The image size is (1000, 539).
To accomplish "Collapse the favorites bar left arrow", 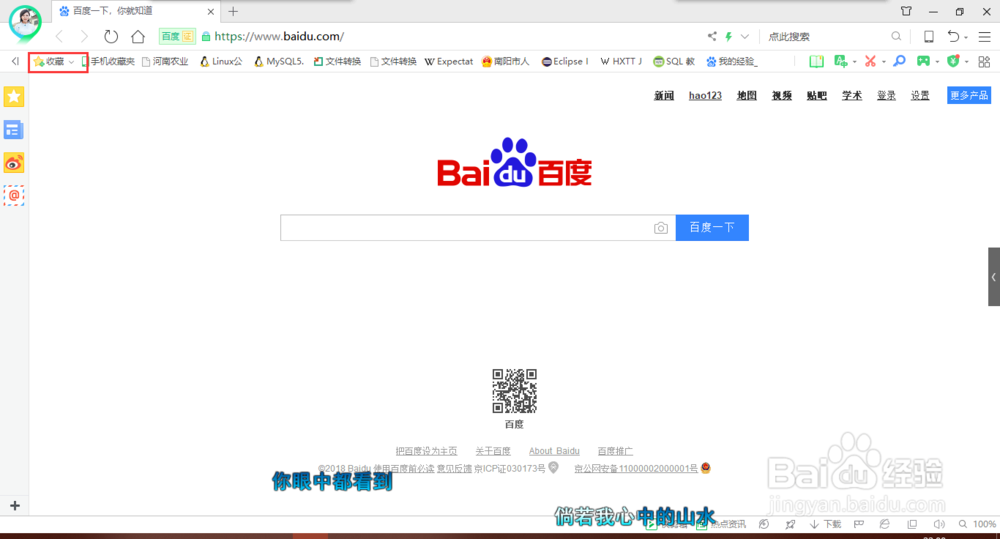I will point(15,61).
